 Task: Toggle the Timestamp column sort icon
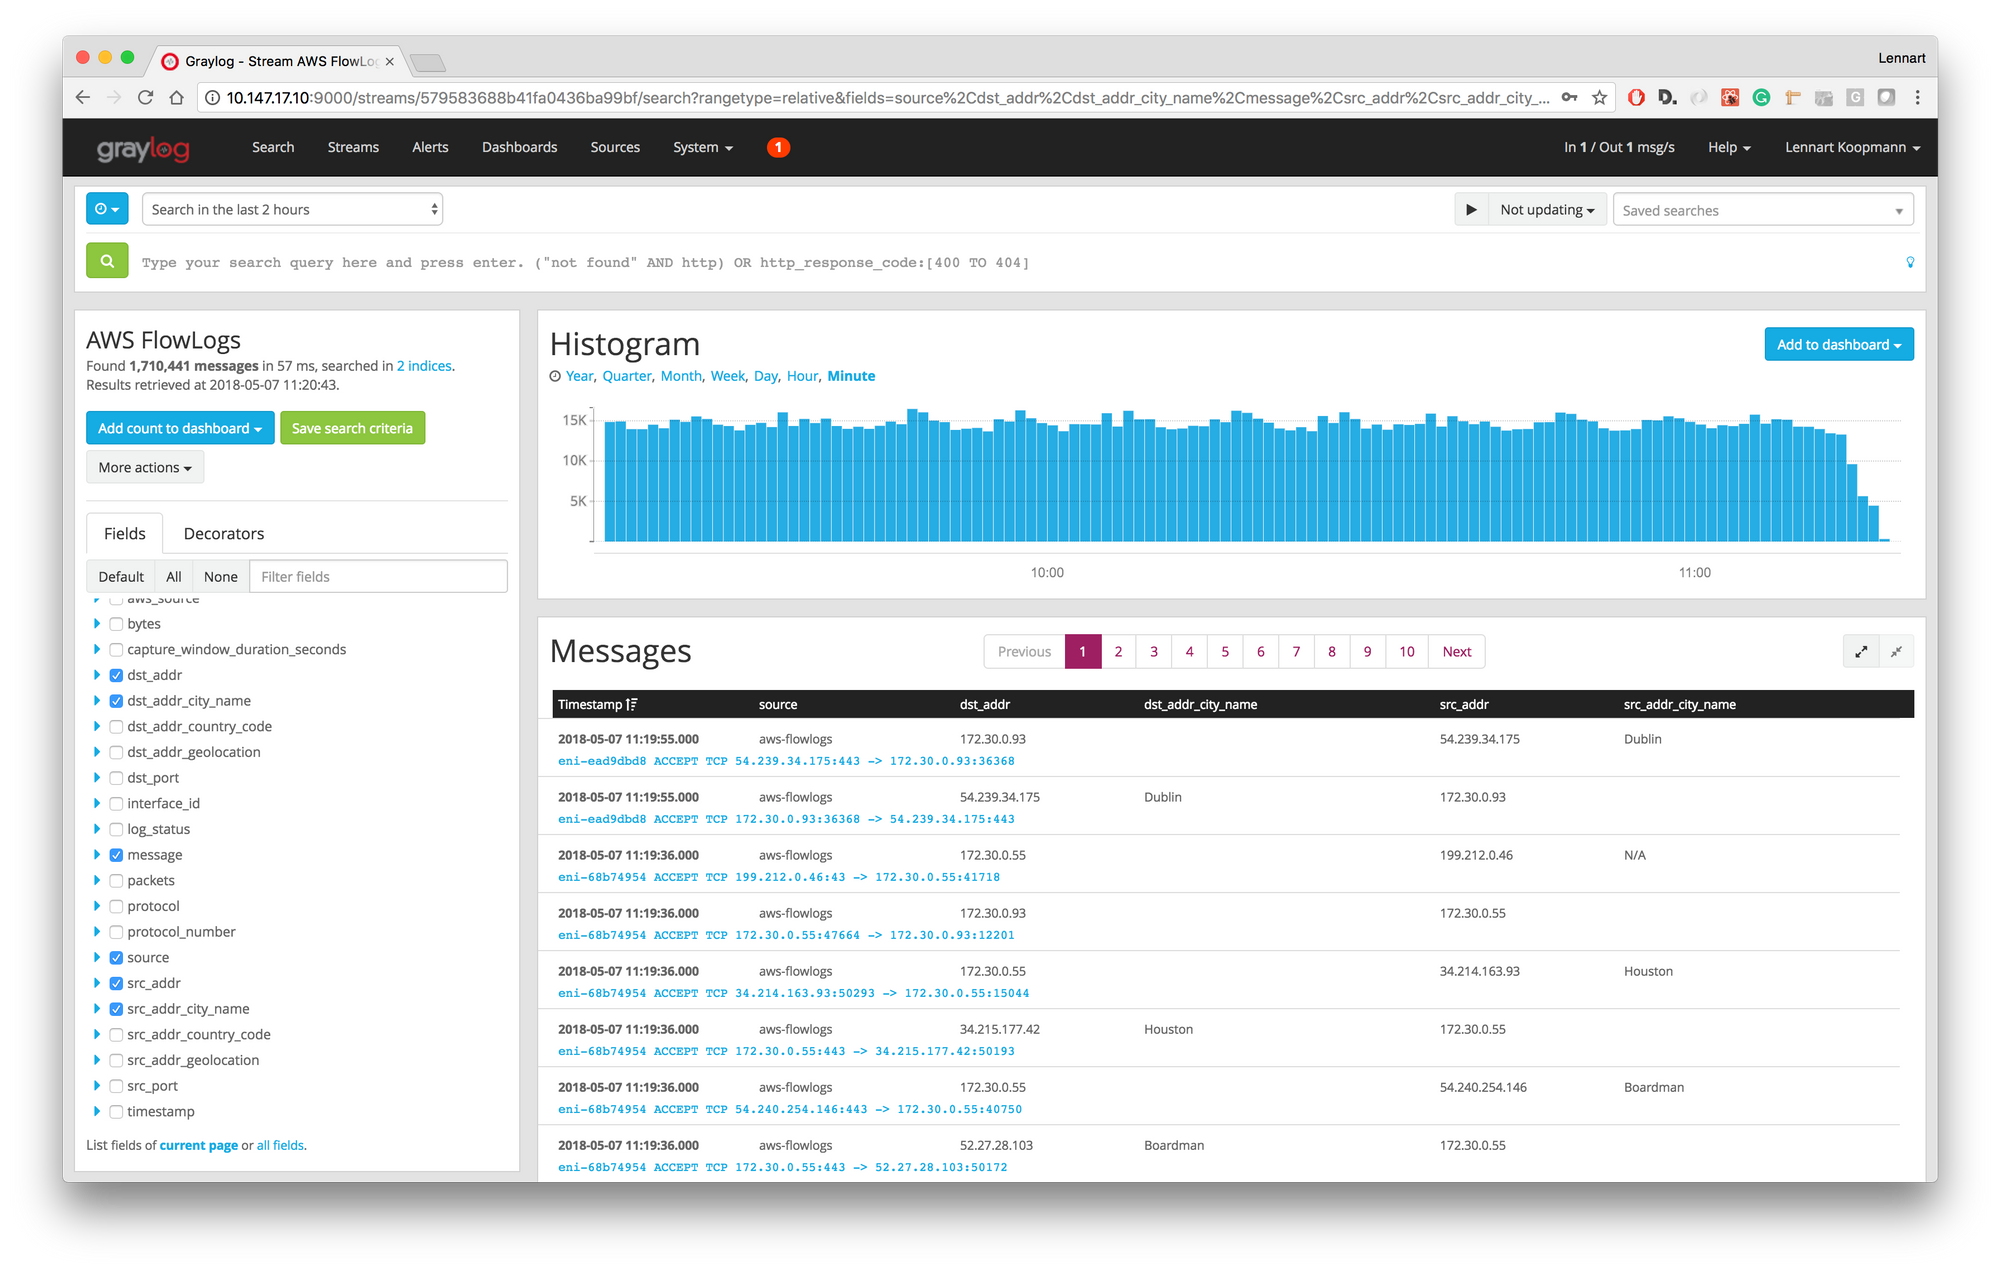click(x=631, y=704)
